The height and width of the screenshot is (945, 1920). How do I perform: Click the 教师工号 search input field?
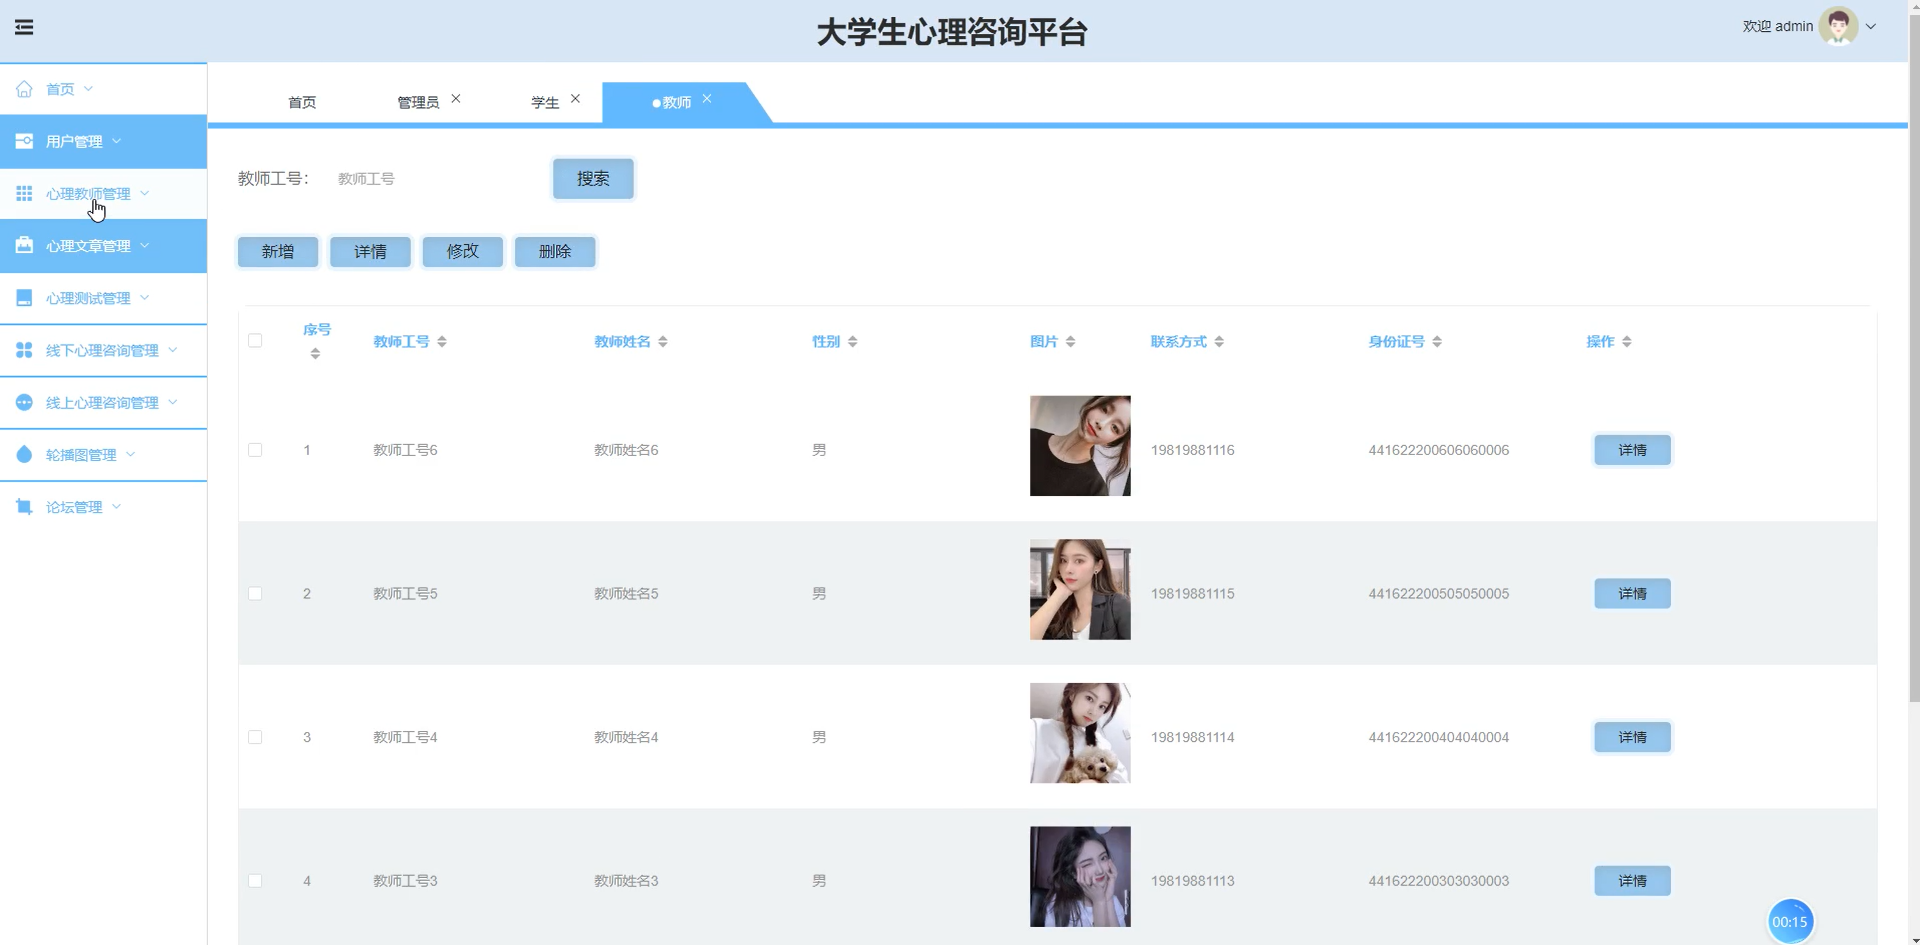click(x=420, y=178)
